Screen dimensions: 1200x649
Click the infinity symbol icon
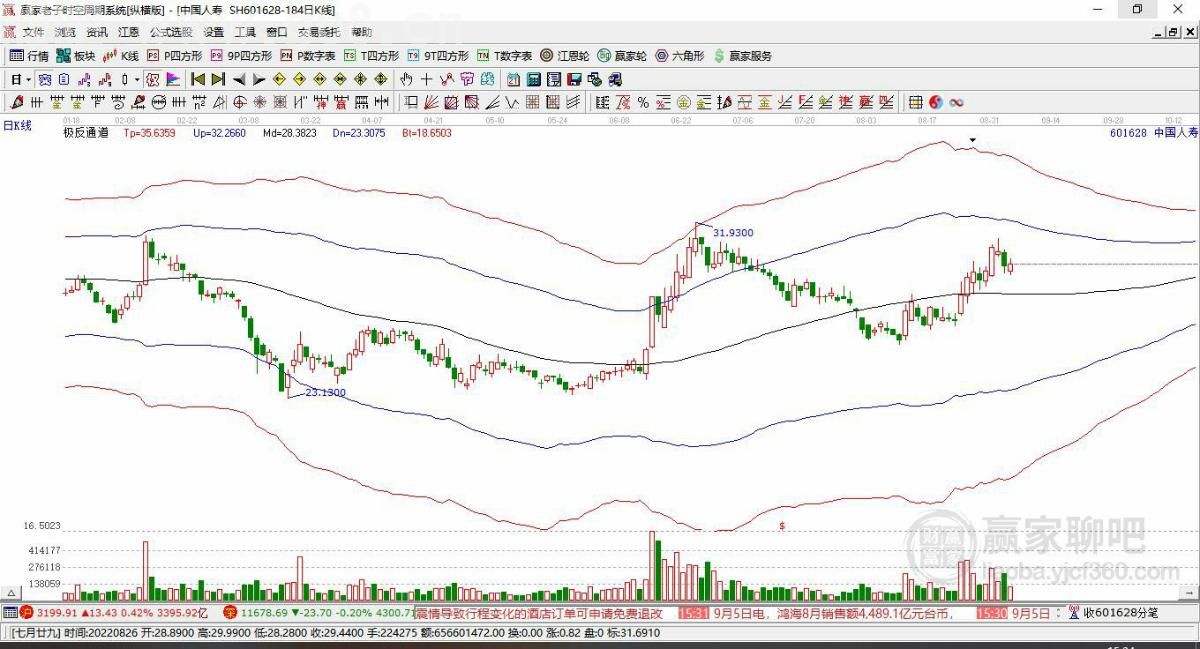click(x=956, y=102)
